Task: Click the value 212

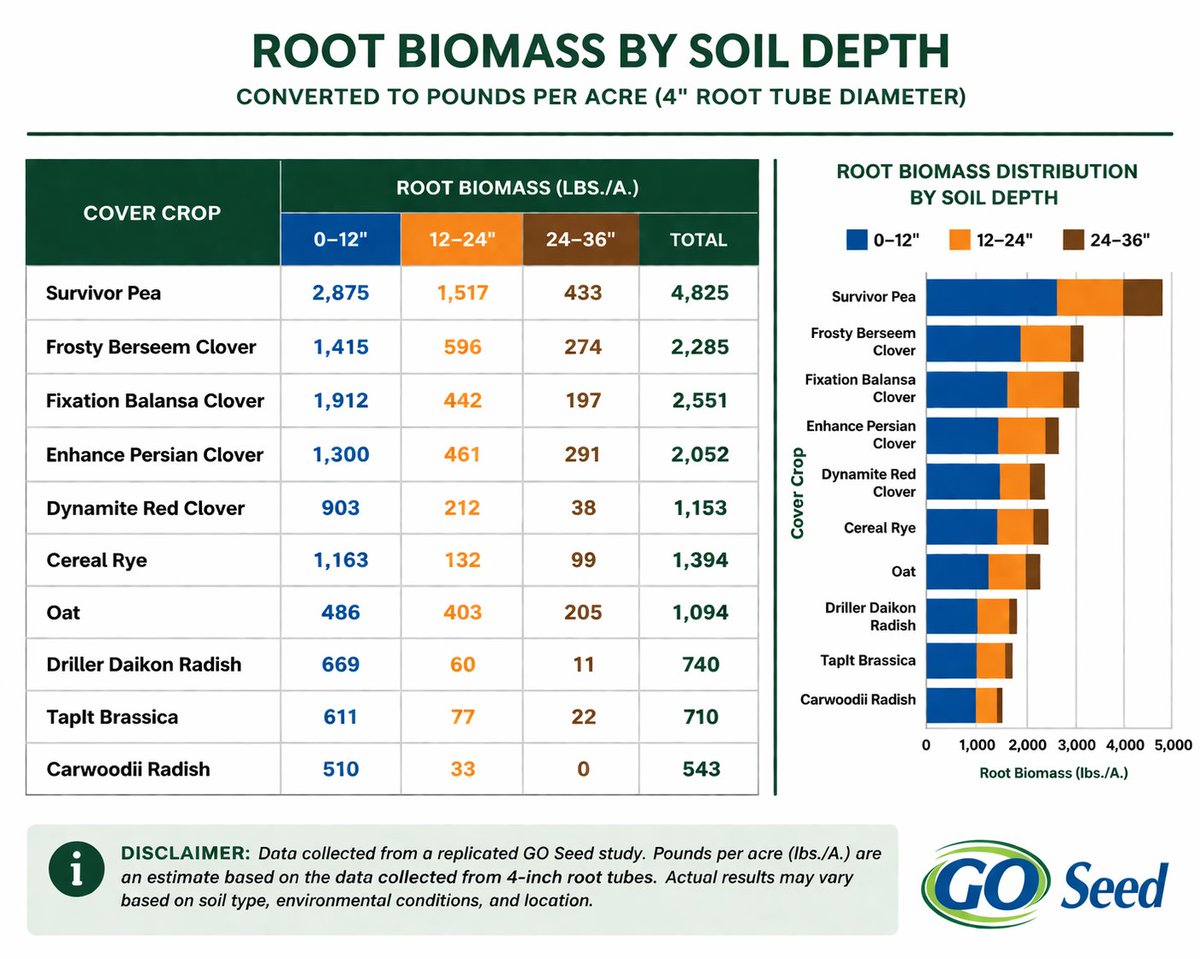Action: (460, 508)
